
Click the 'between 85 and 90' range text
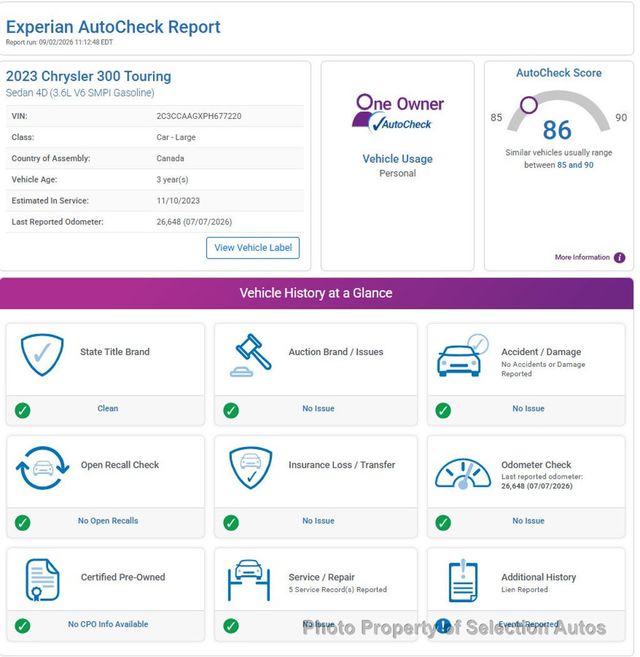click(559, 165)
